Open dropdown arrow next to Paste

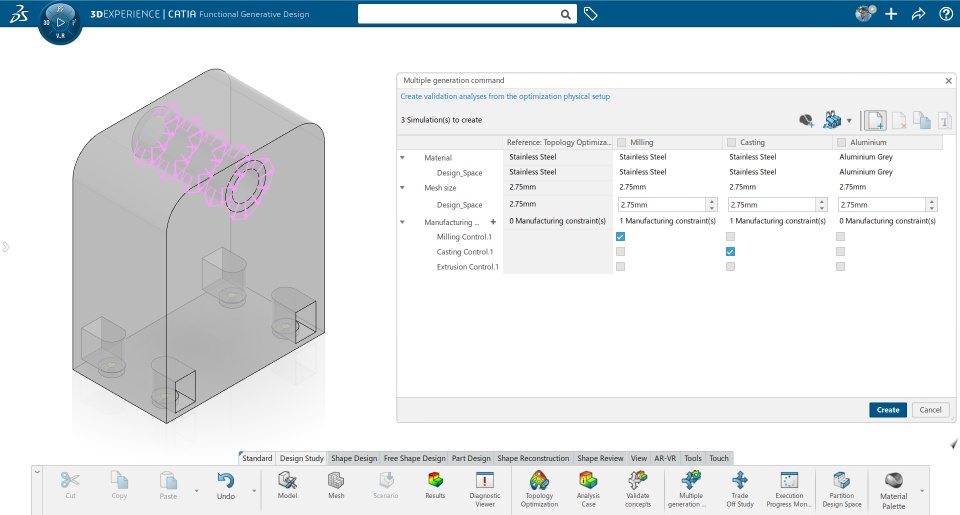(197, 491)
